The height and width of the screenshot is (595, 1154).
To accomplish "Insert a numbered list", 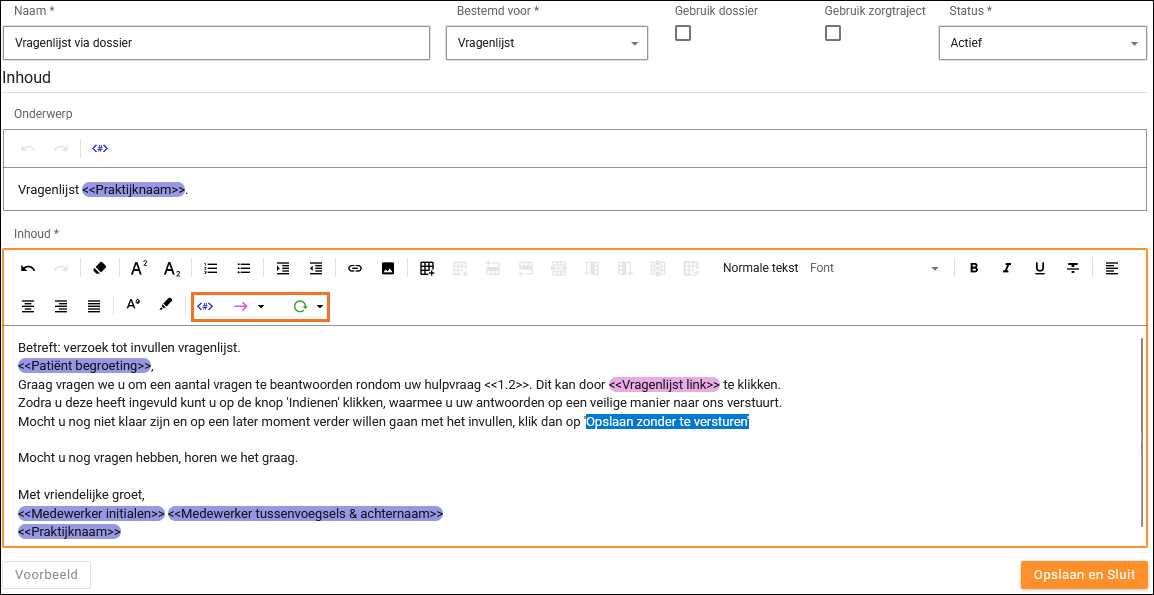I will (x=211, y=268).
